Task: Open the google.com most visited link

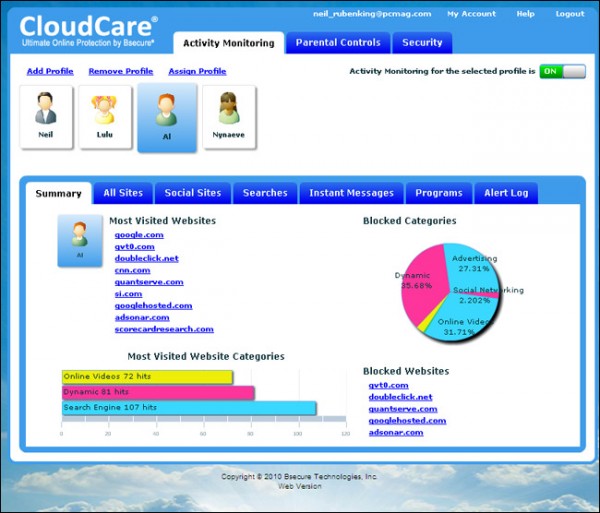Action: [x=139, y=235]
